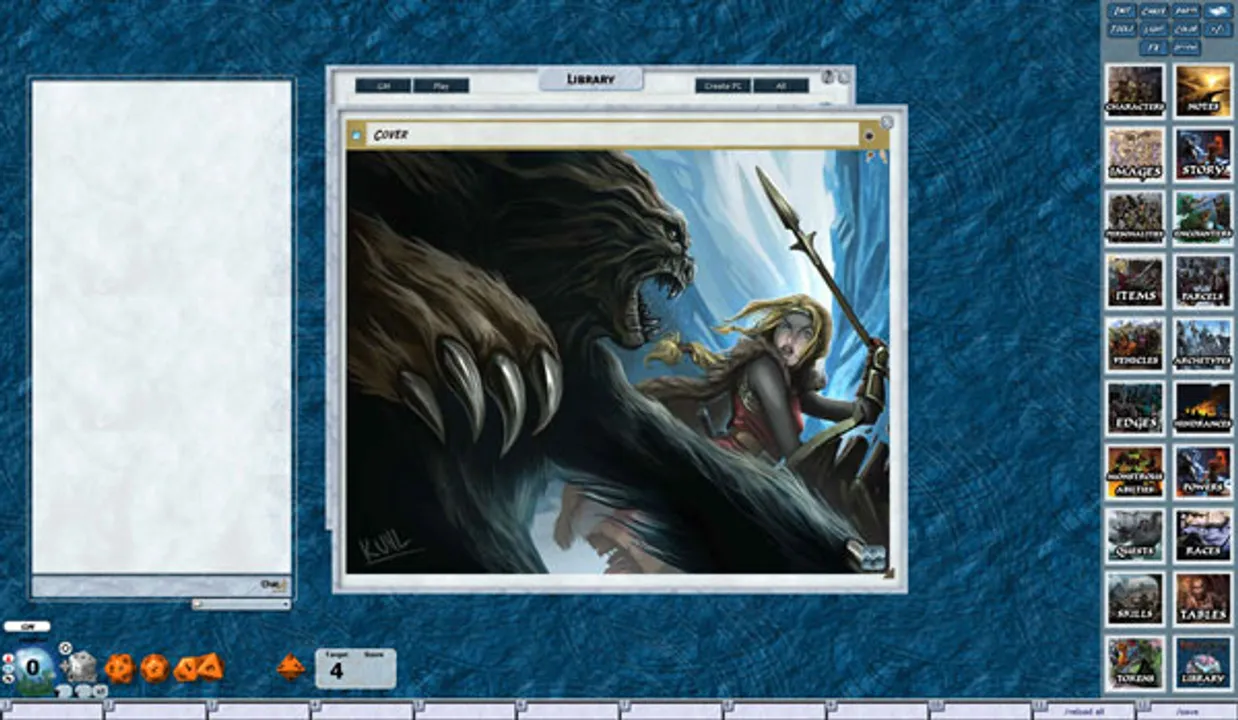Click the Tools toolbar button
Viewport: 1238px width, 720px height.
click(x=1122, y=29)
